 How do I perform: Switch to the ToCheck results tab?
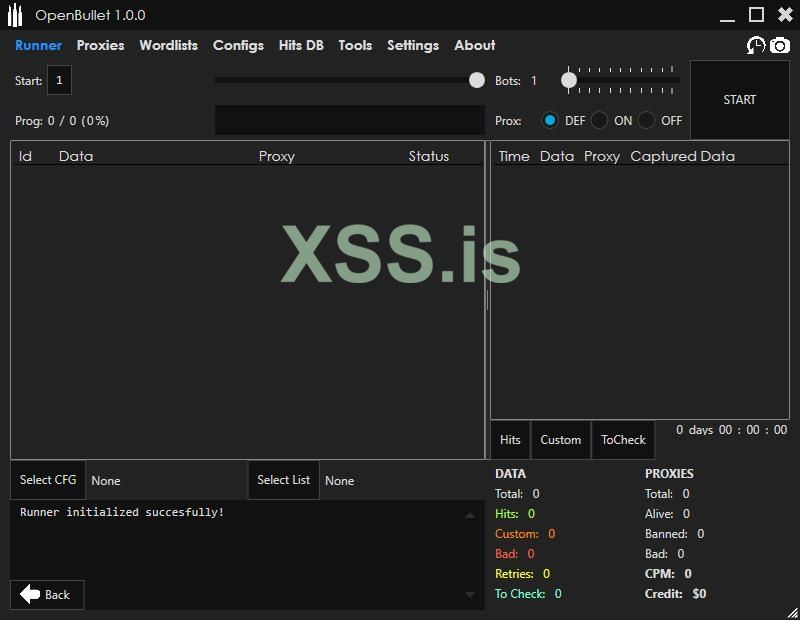(623, 440)
